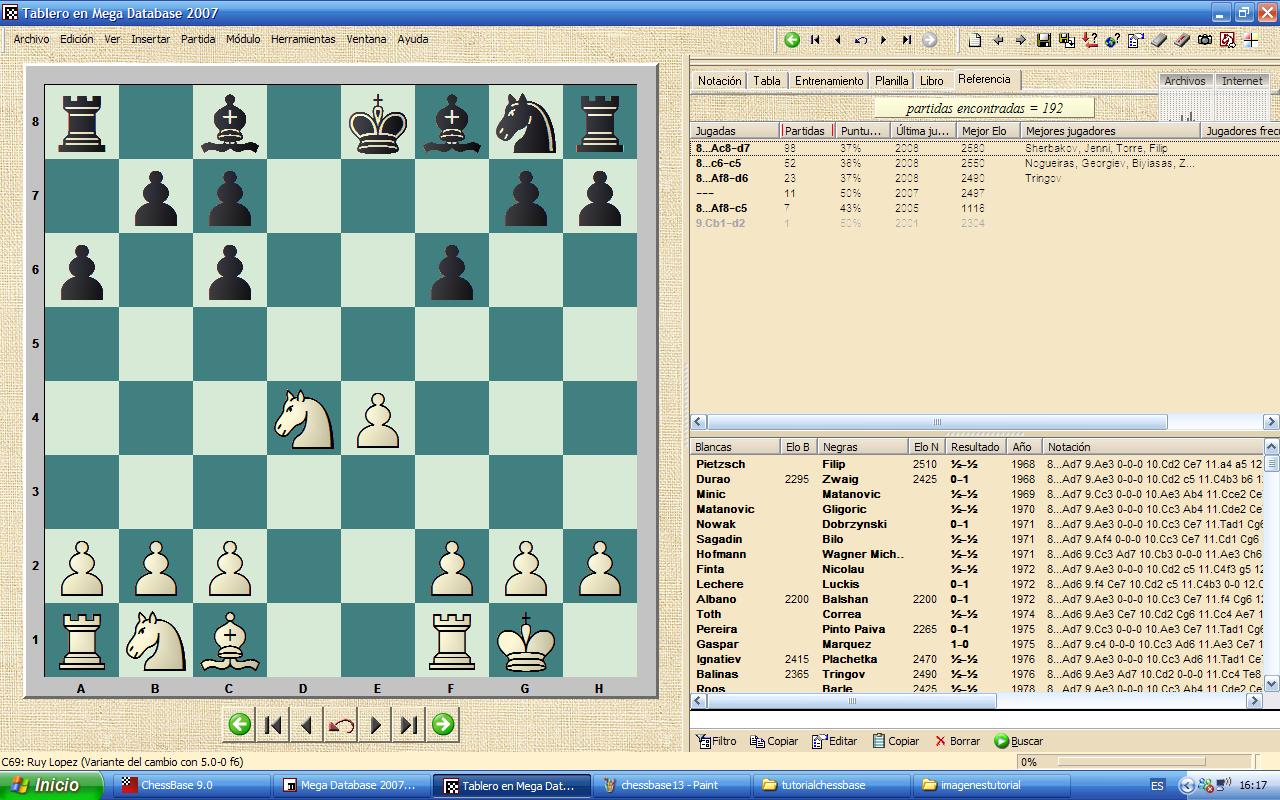Open the ChessBase board icon on toolbar
Screen dimensions: 1280x800
(1226, 41)
